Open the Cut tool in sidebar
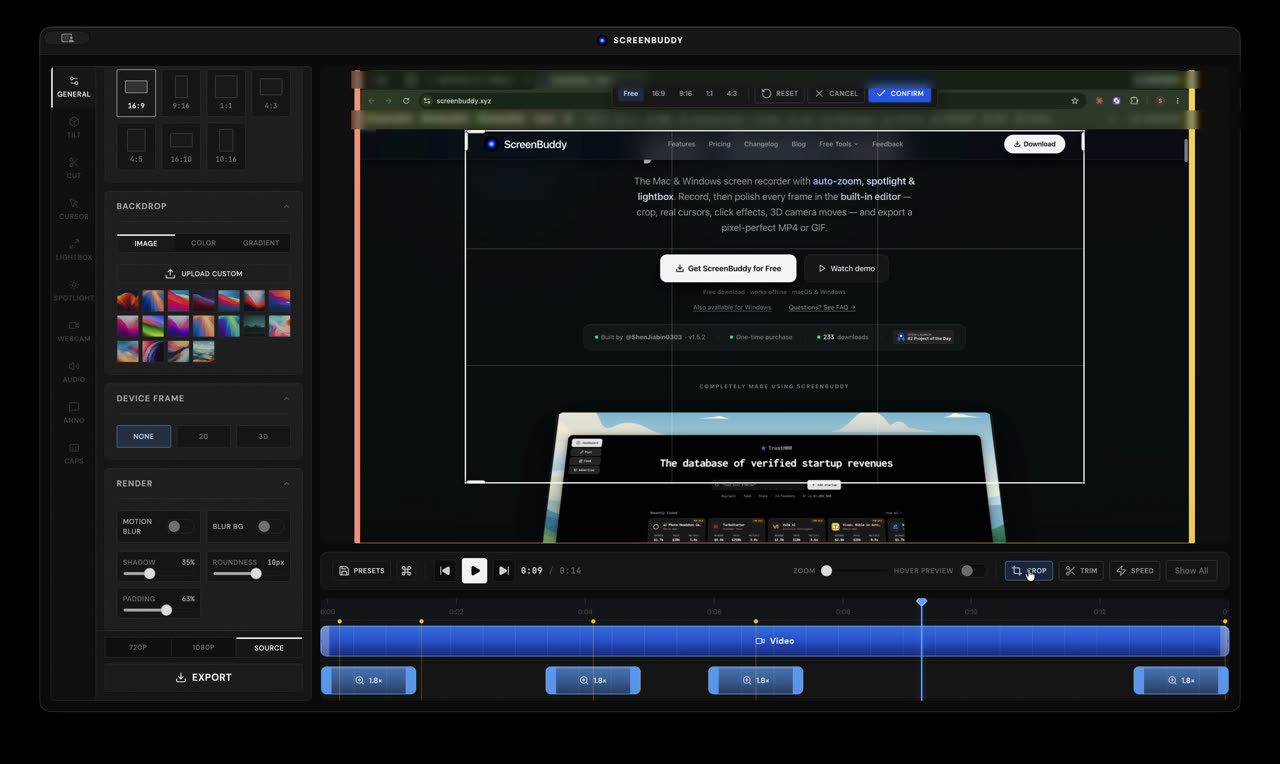1280x764 pixels. [73, 169]
